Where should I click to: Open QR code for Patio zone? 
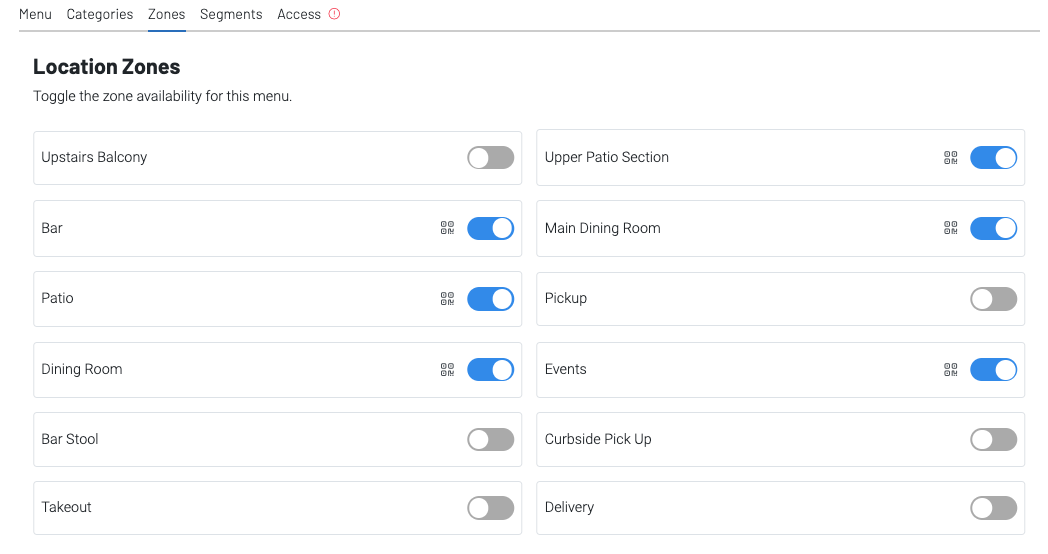point(447,298)
